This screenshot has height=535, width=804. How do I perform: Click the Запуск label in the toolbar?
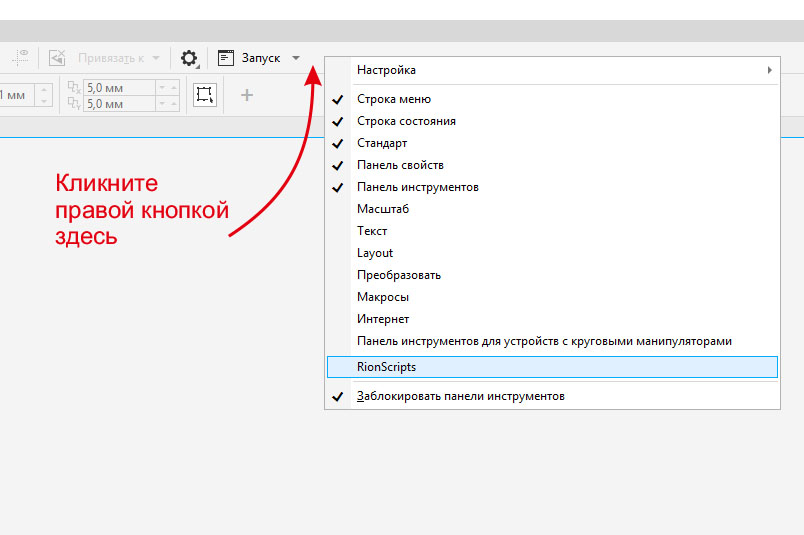pos(261,58)
